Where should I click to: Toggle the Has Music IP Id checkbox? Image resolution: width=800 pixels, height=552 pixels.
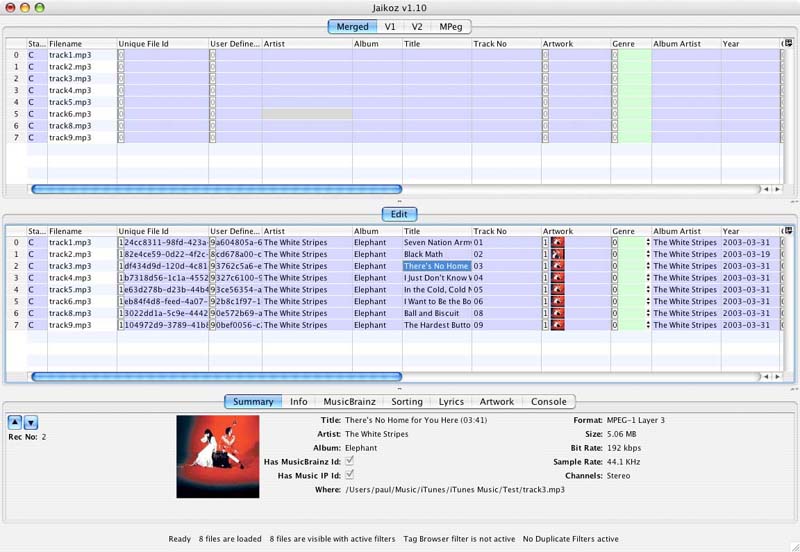(x=349, y=474)
